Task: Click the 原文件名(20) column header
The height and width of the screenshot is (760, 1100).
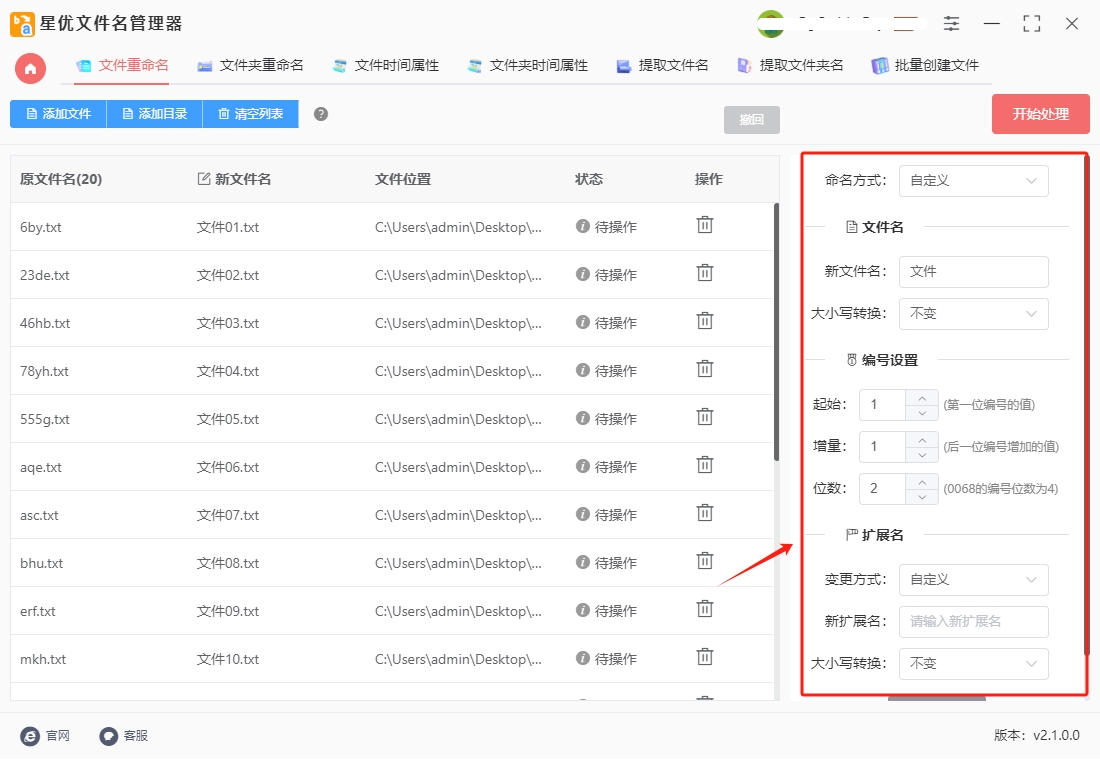Action: [x=61, y=179]
